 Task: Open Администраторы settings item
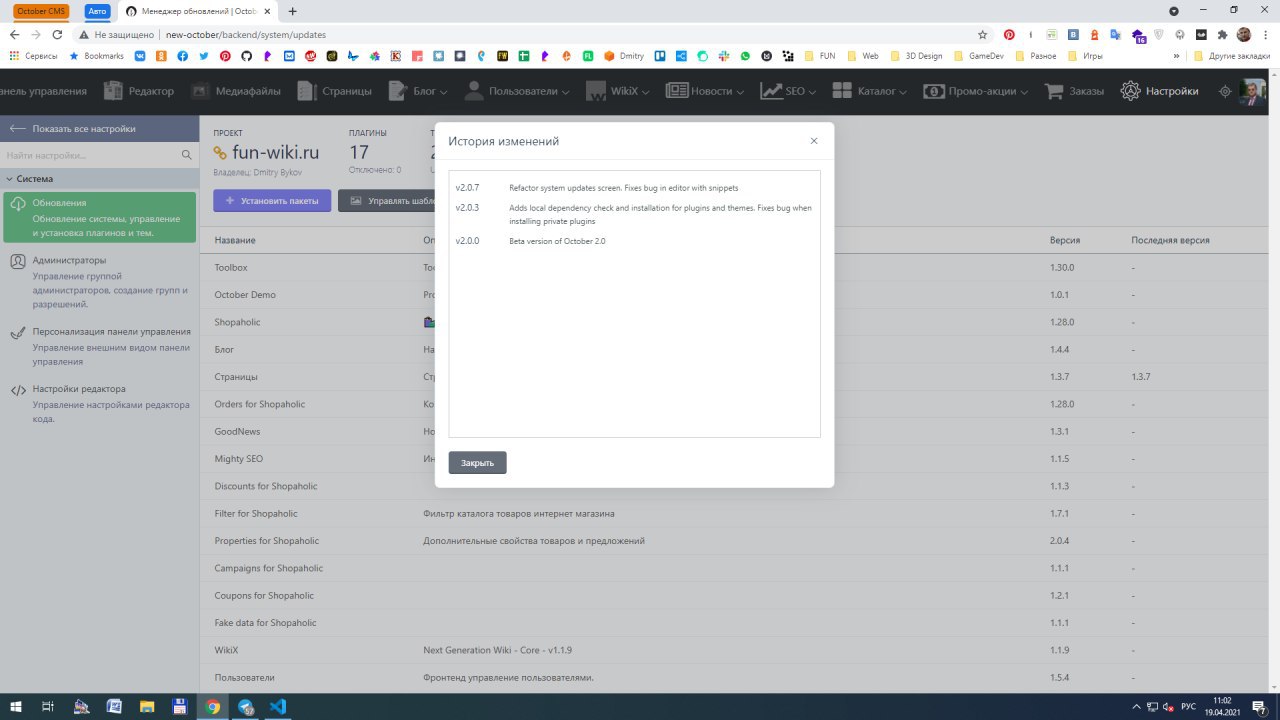(100, 282)
